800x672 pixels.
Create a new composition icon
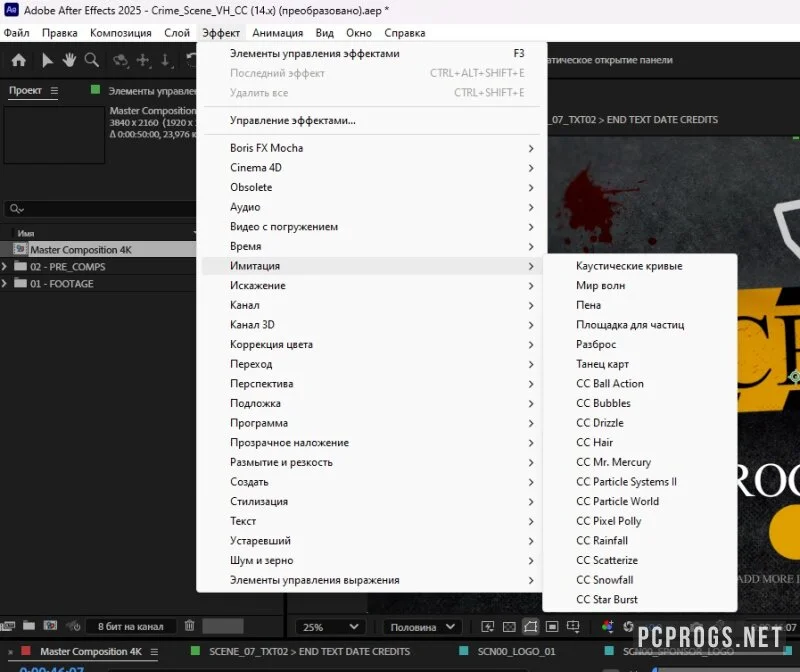pos(50,626)
